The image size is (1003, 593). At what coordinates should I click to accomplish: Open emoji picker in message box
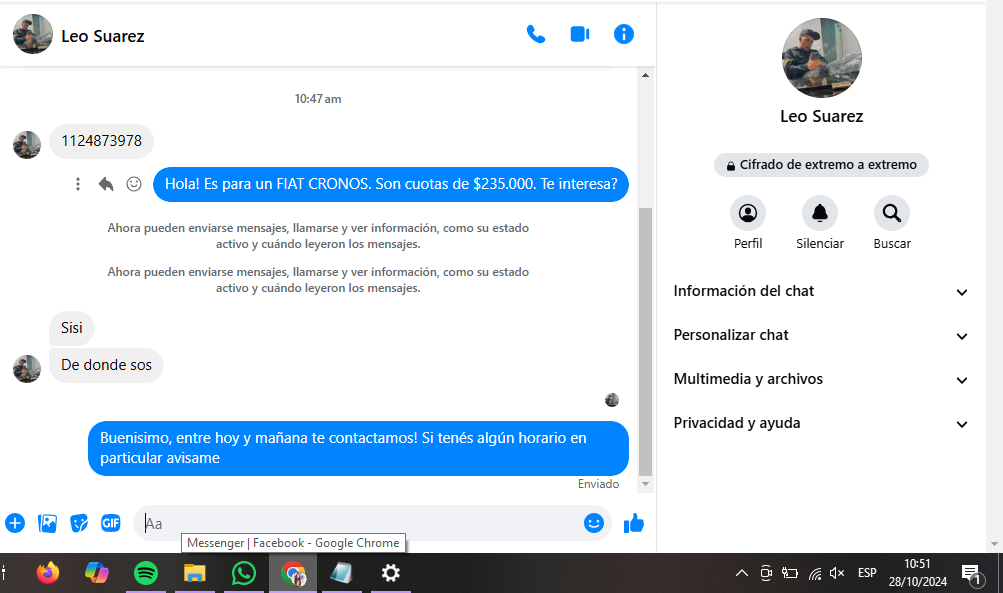pyautogui.click(x=594, y=523)
